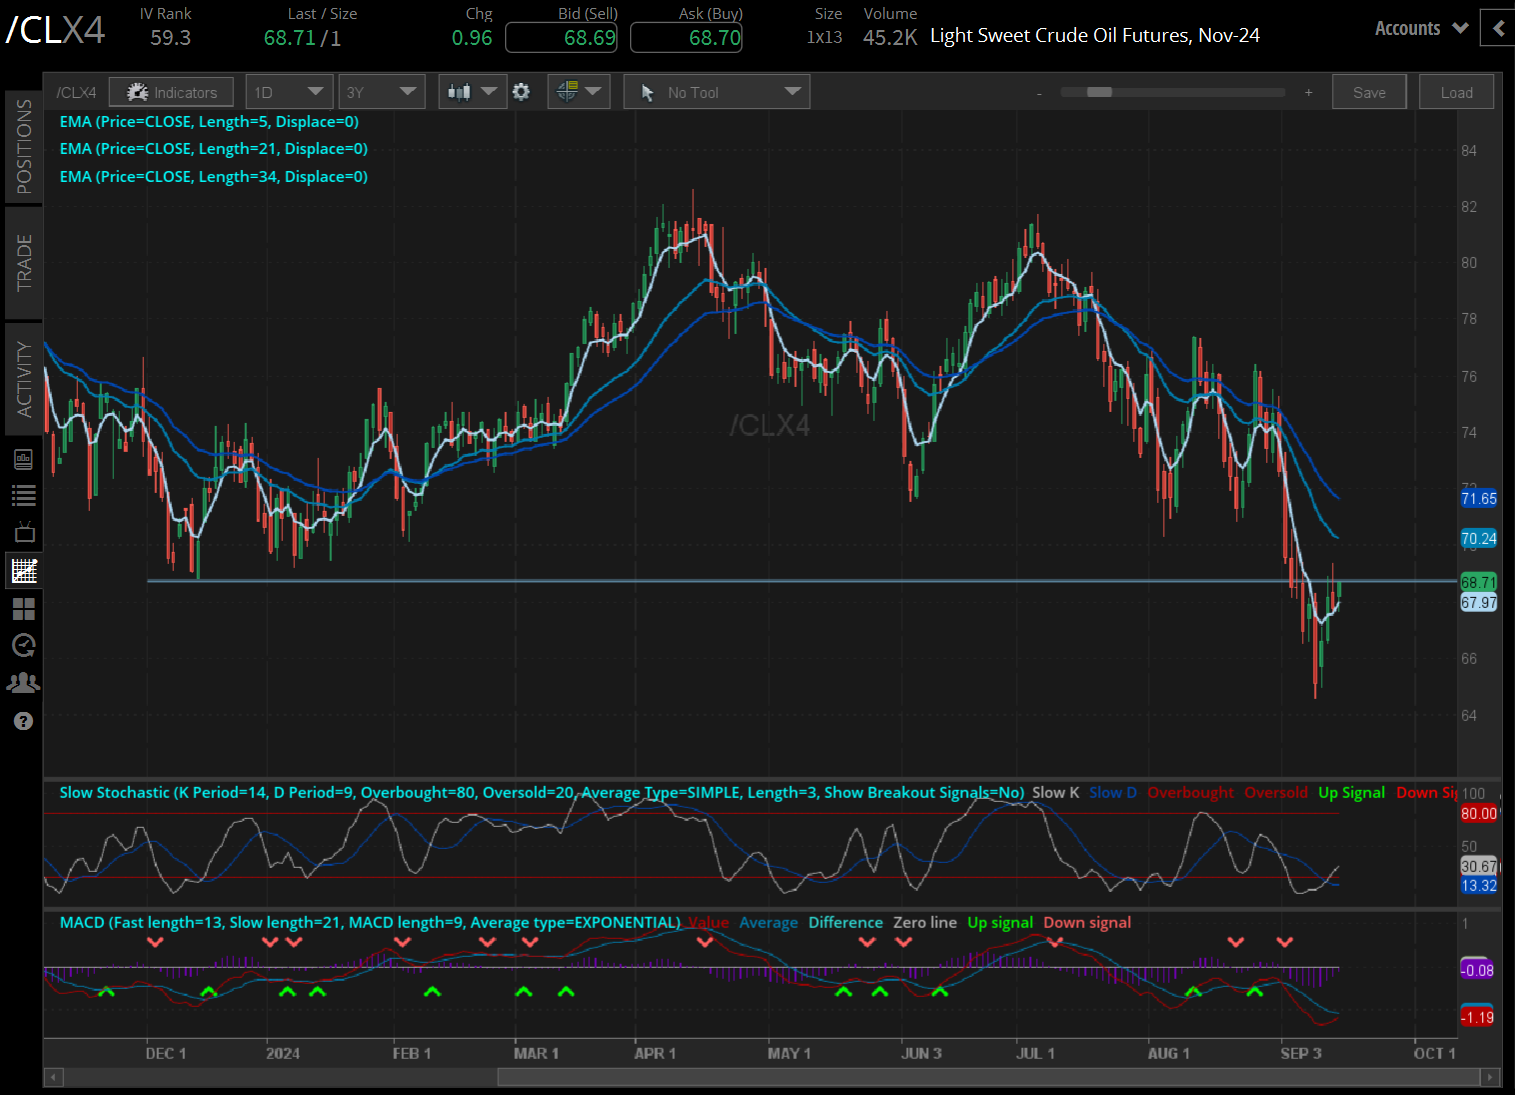Click the watchlist icon in the sidebar

pyautogui.click(x=23, y=494)
